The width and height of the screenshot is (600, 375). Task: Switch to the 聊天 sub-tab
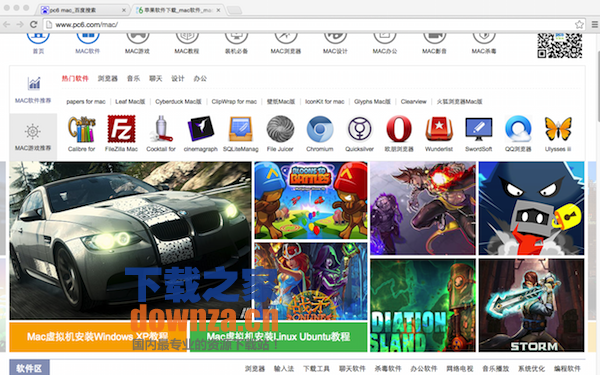point(156,78)
